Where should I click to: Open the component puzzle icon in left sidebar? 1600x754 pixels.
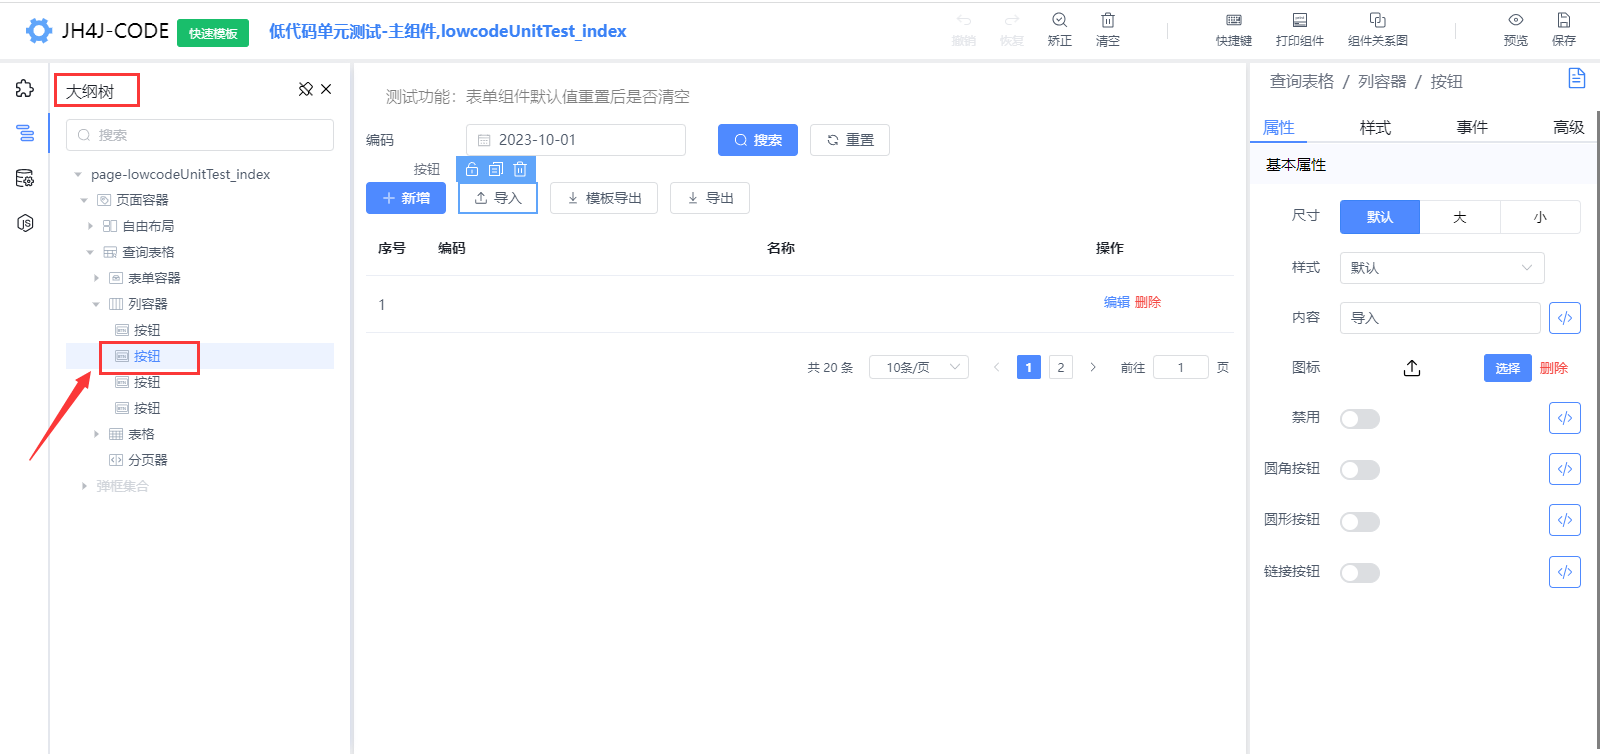(x=25, y=89)
